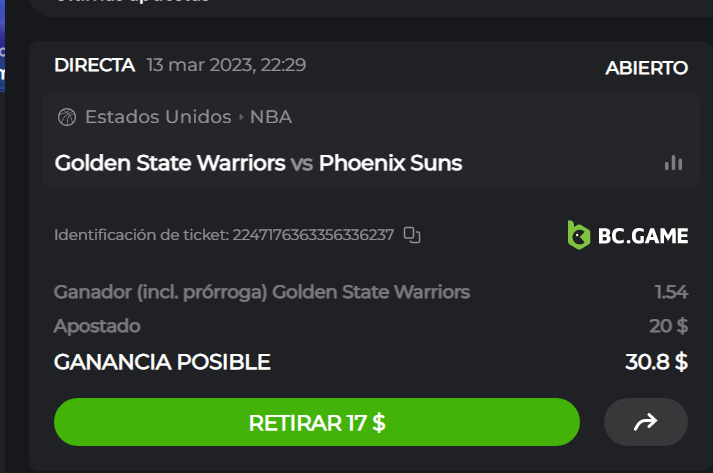Click the BC.GAME brand text
Viewport: 713px width, 473px height.
pos(642,236)
